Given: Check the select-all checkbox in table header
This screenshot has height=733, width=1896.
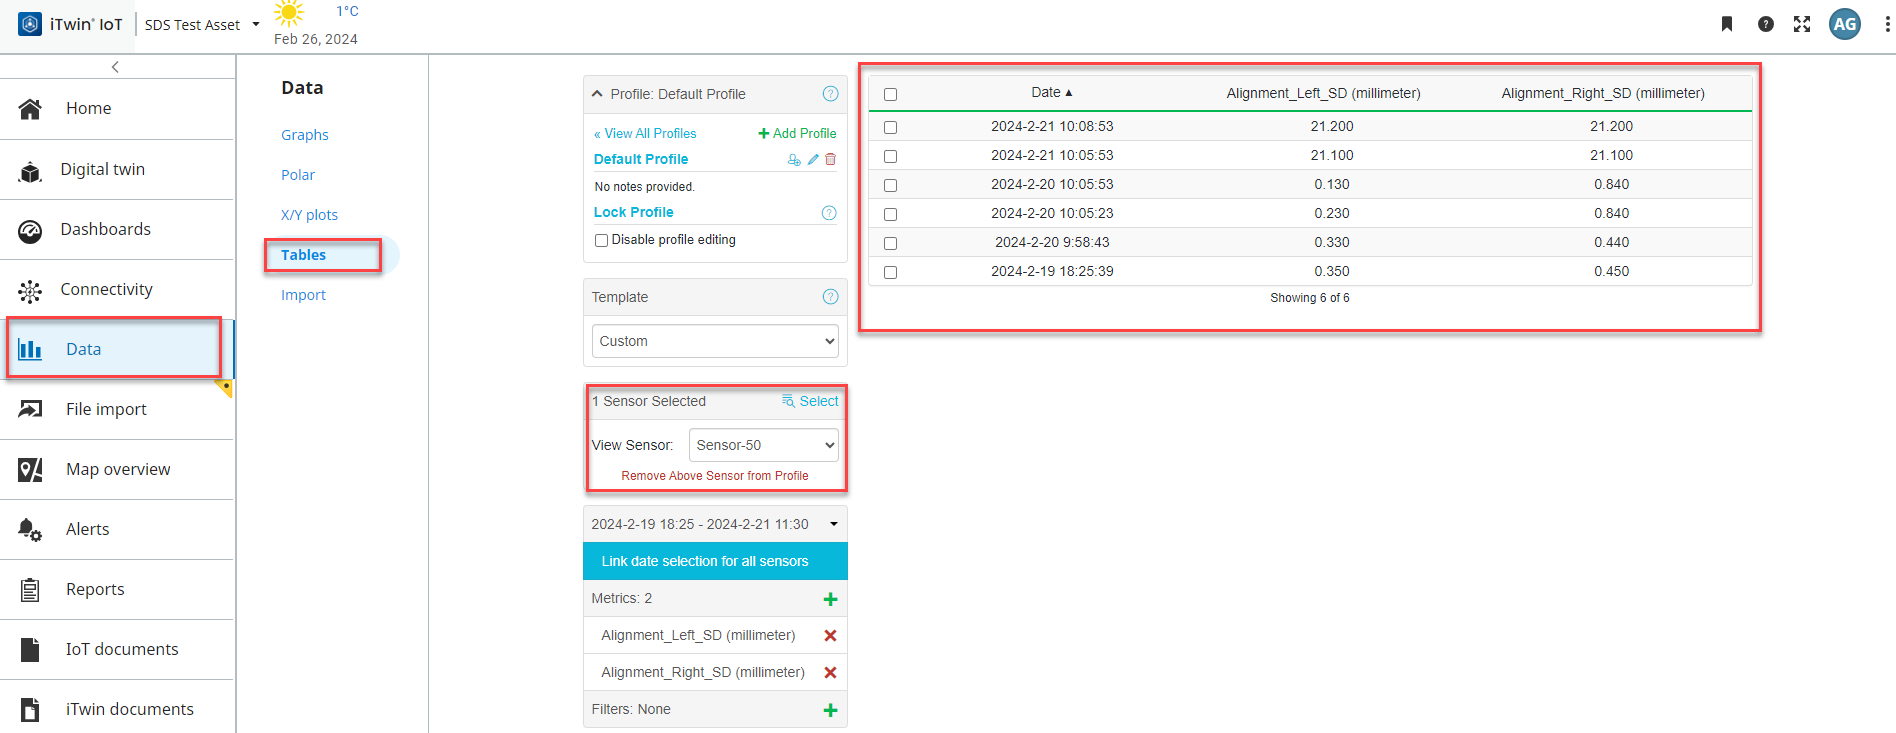Looking at the screenshot, I should pos(890,94).
